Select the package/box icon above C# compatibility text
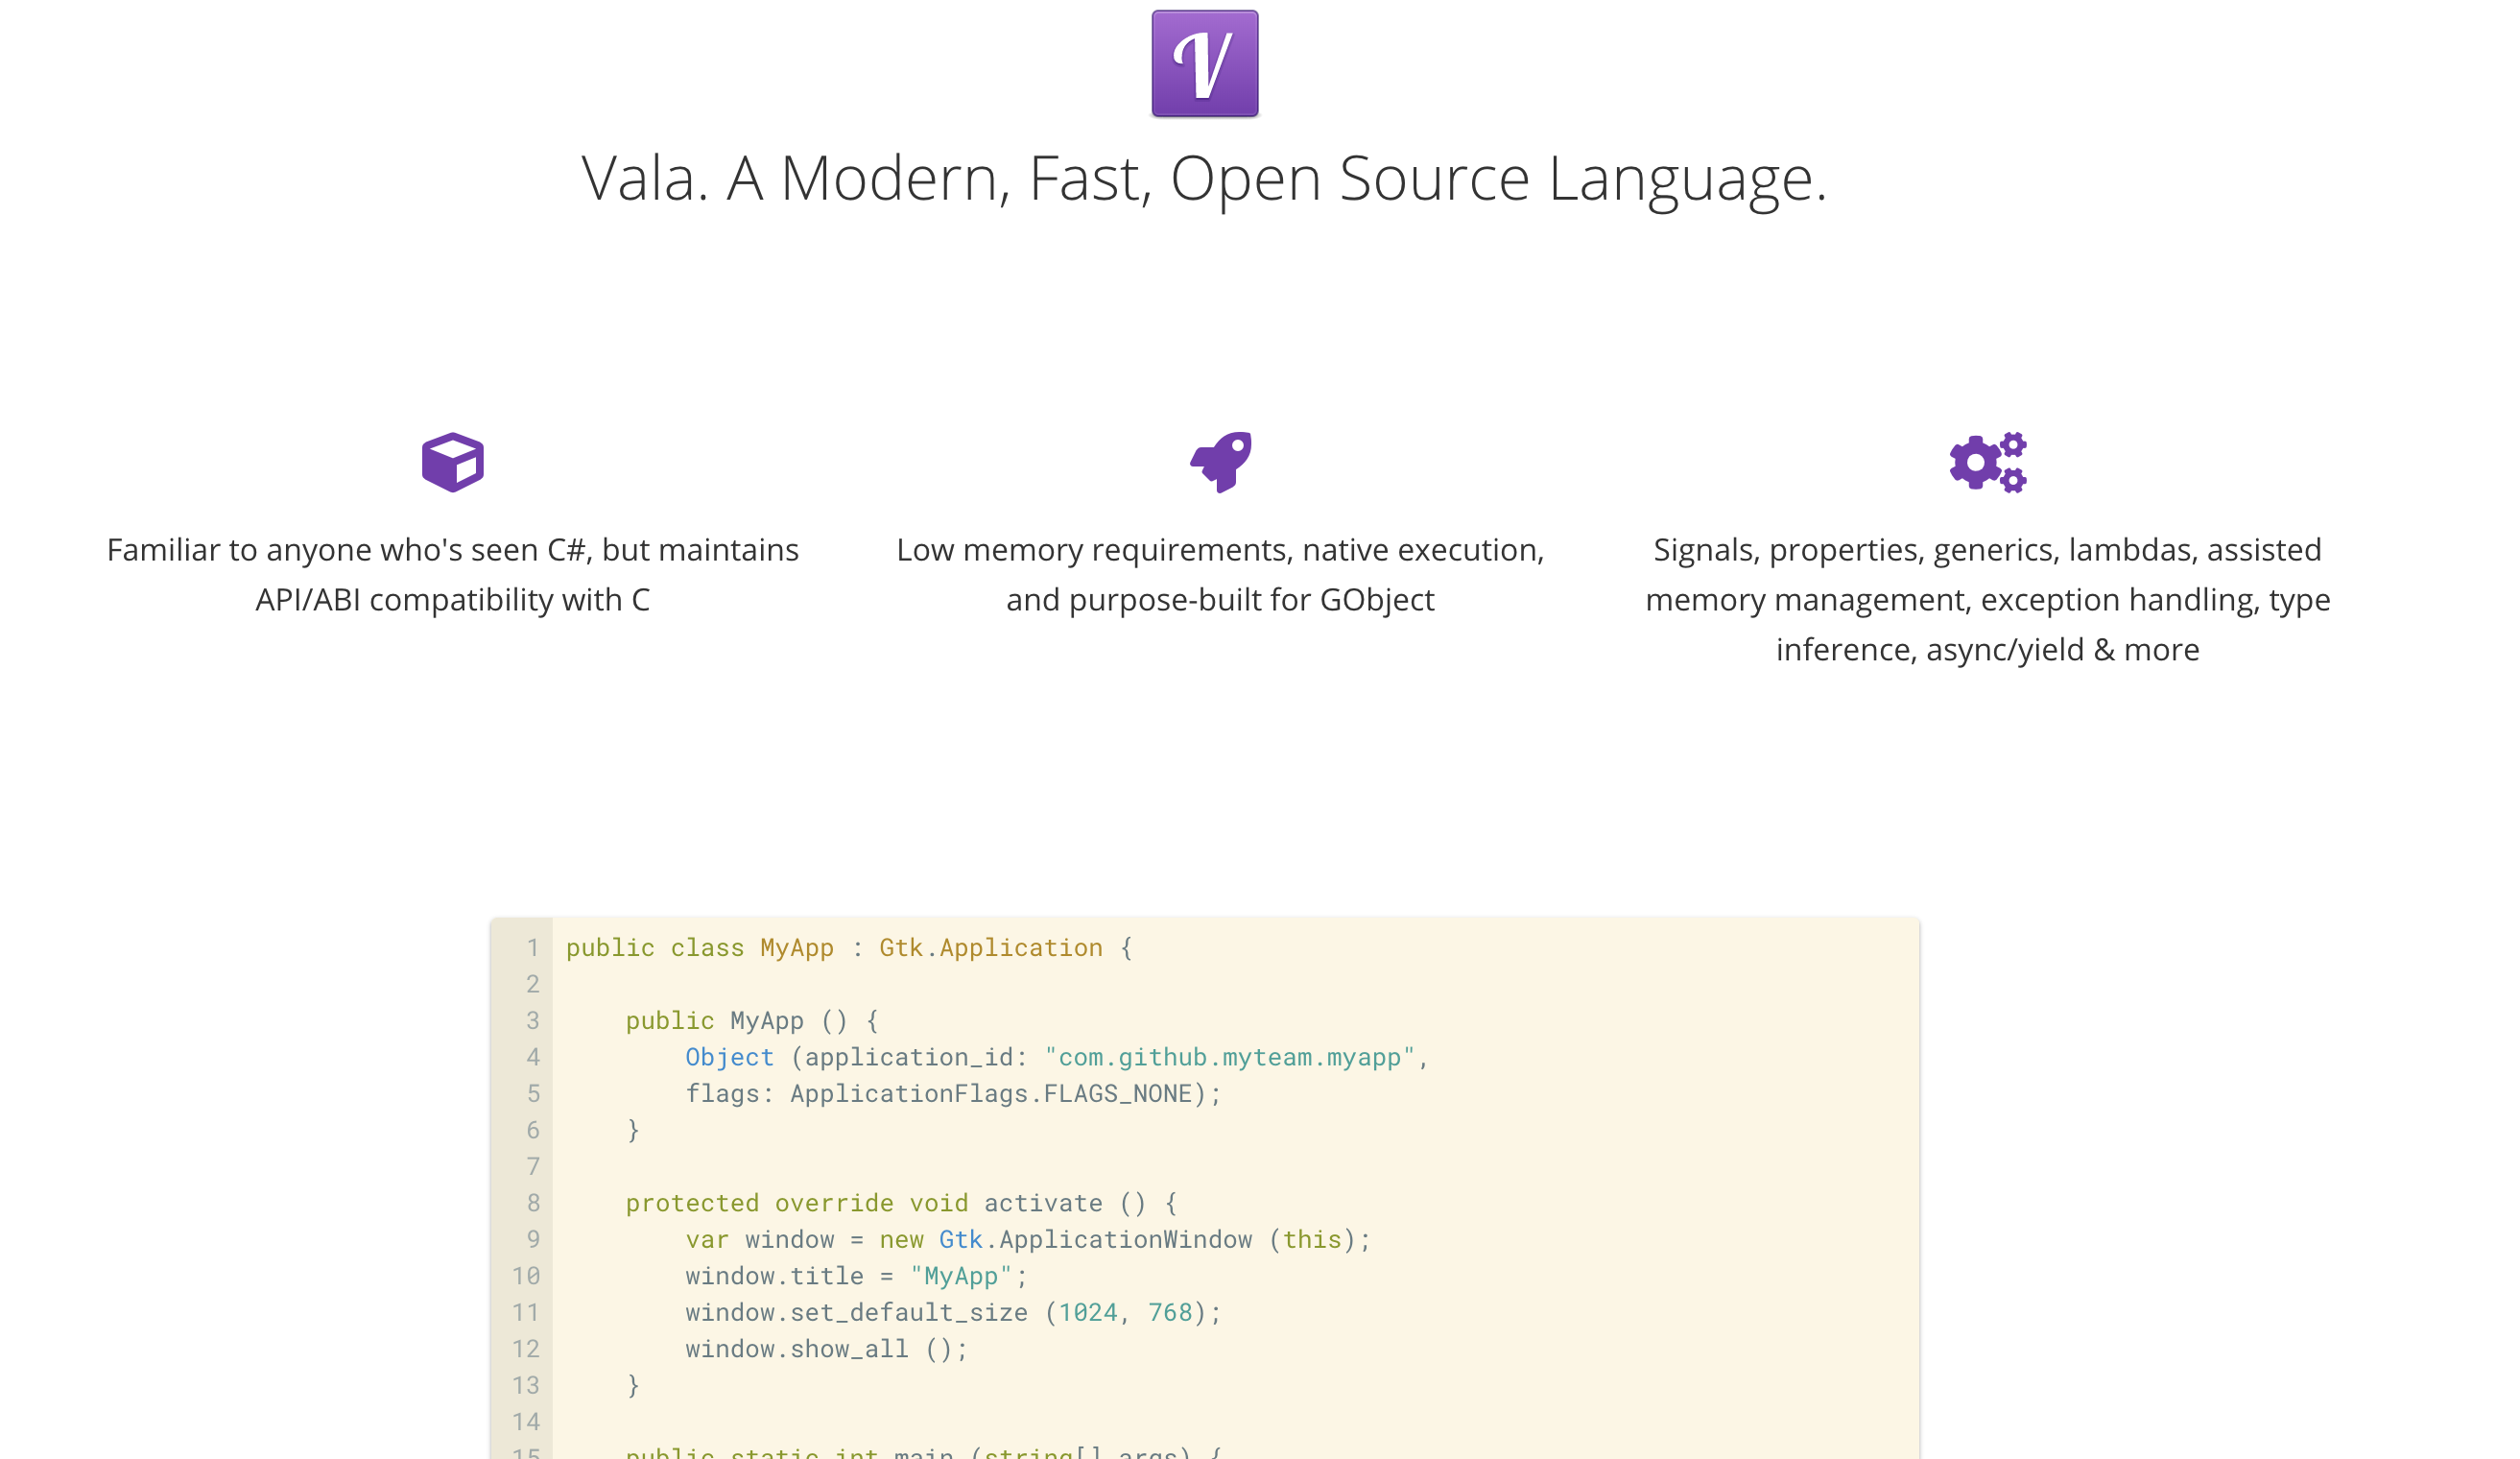This screenshot has width=2520, height=1459. click(453, 462)
